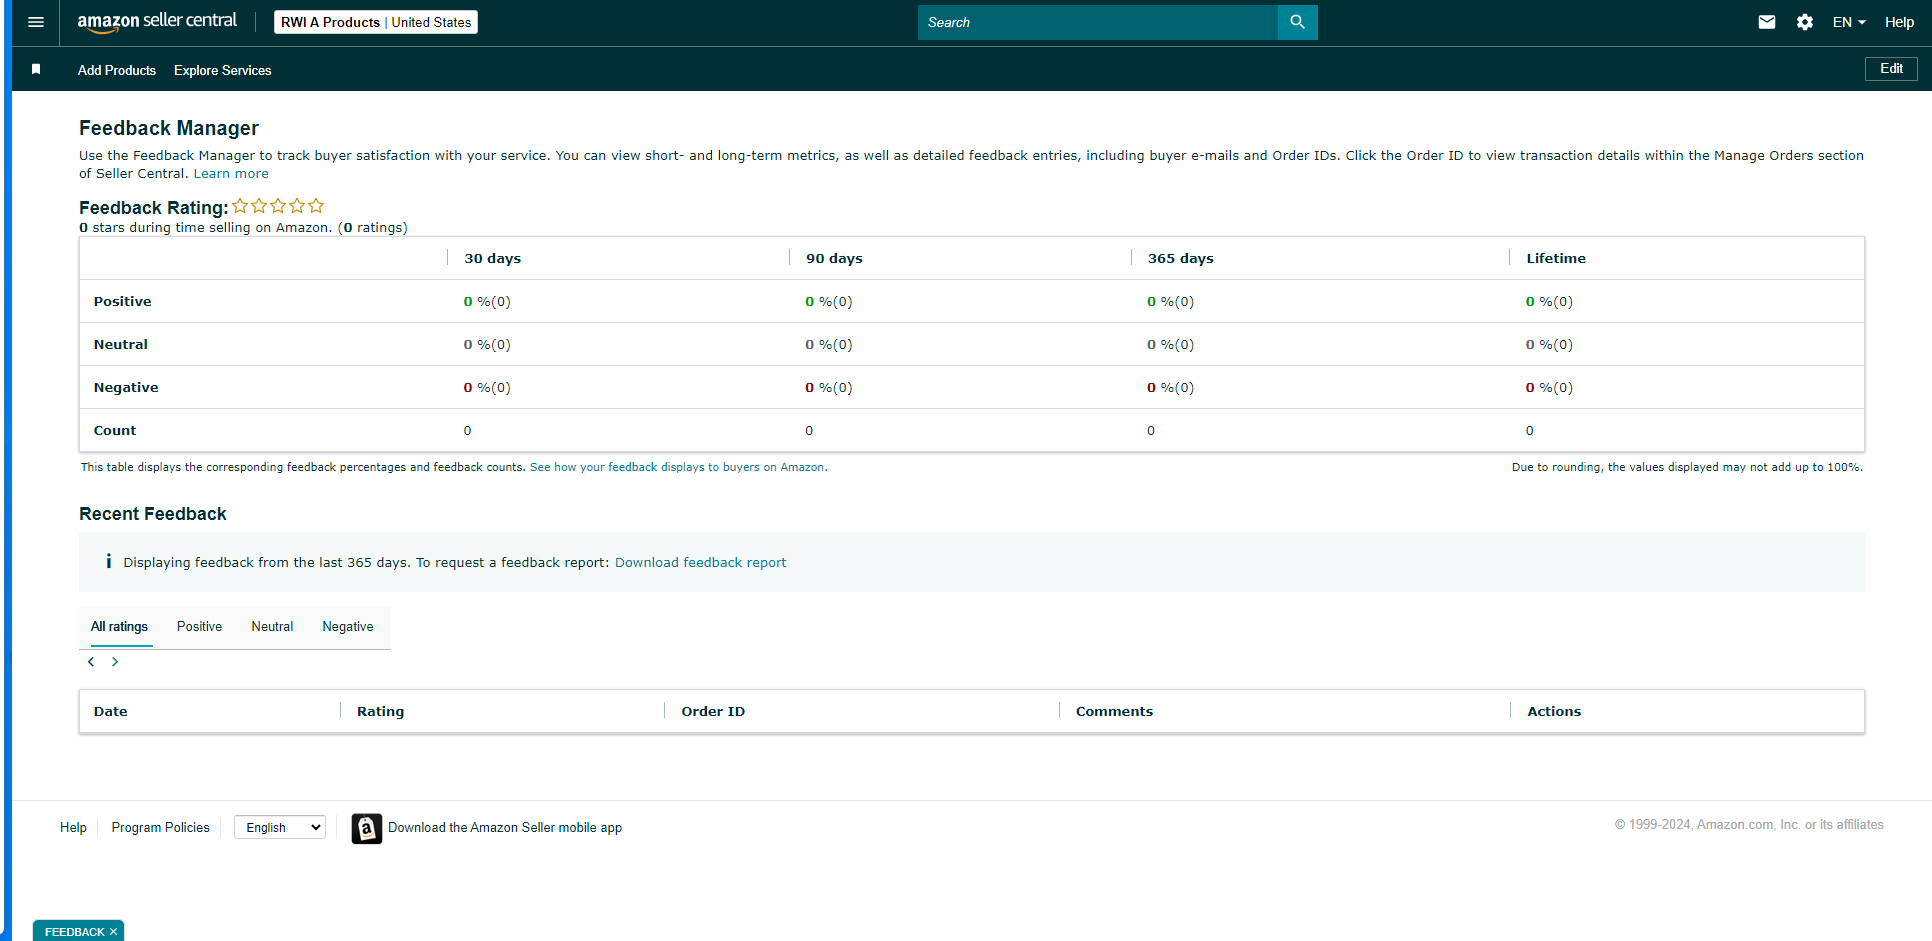
Task: Open the RWI A Products account switcher
Action: [376, 22]
